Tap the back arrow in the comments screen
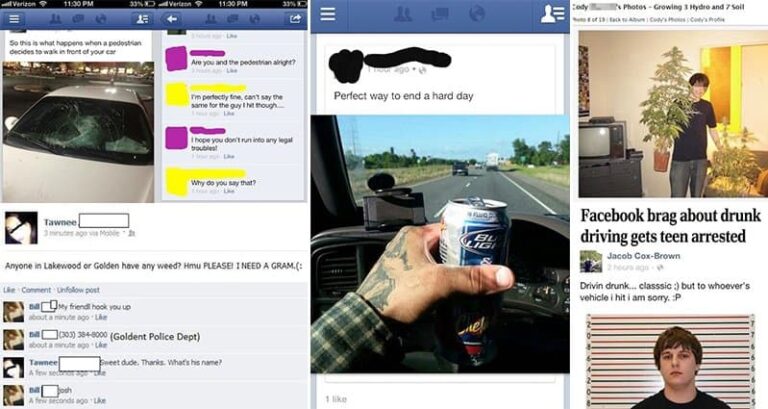768x409 pixels. (x=171, y=19)
